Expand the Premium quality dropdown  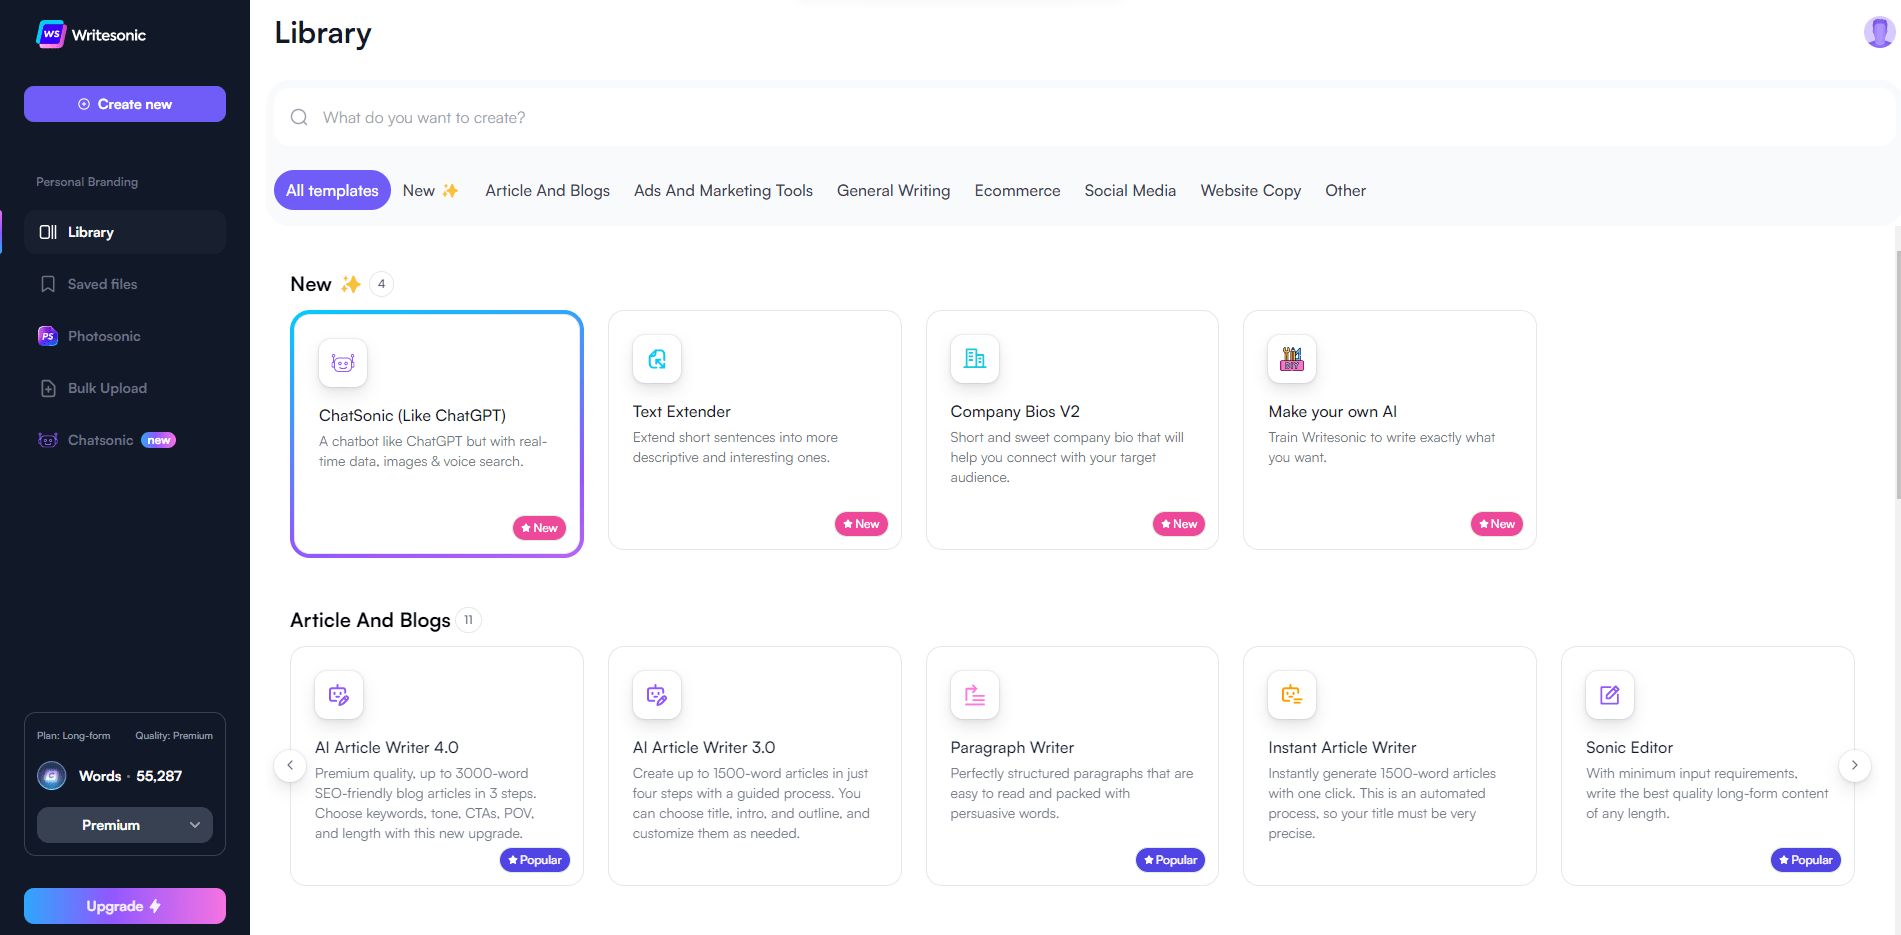pos(125,825)
